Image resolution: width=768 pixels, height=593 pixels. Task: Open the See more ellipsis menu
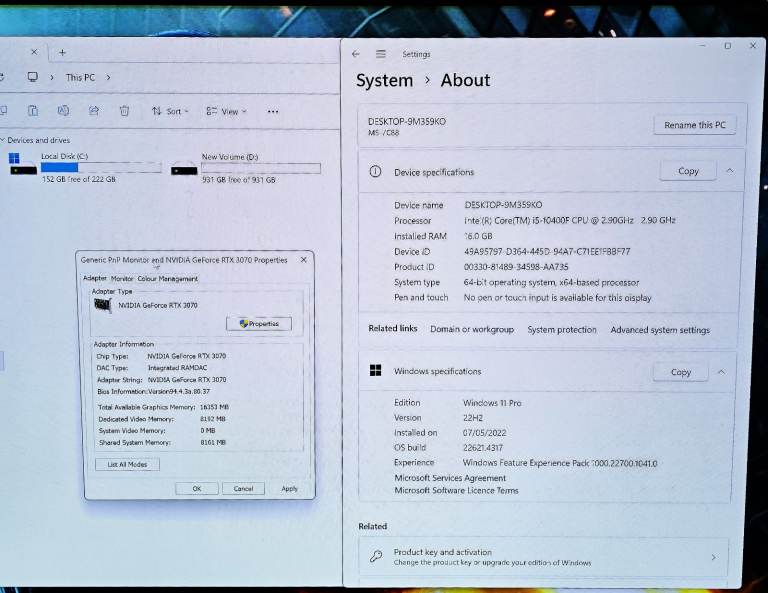[272, 112]
